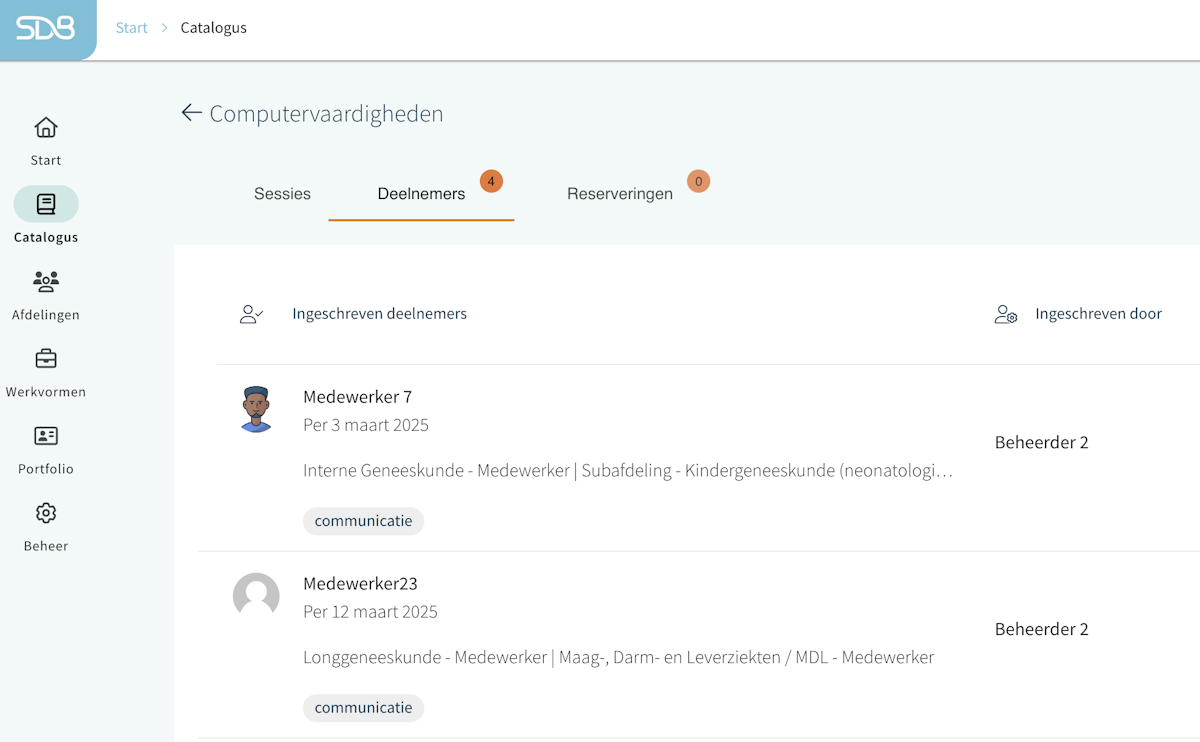Click the Catalogus breadcrumb
1200x742 pixels.
pyautogui.click(x=213, y=28)
